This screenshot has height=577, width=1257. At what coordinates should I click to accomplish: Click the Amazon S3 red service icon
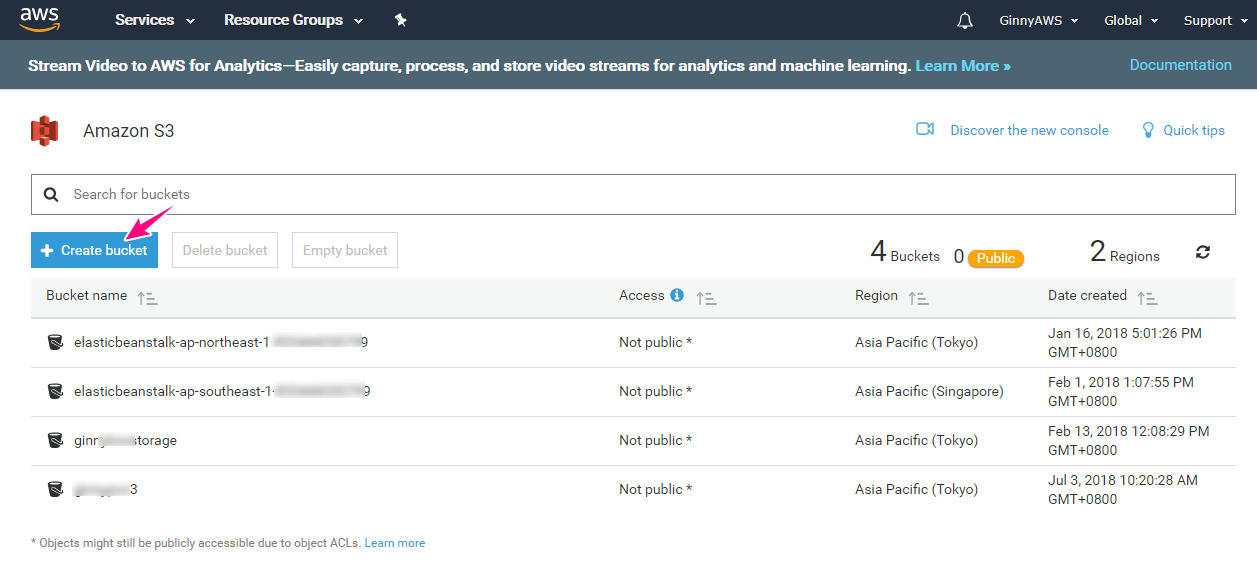44,130
